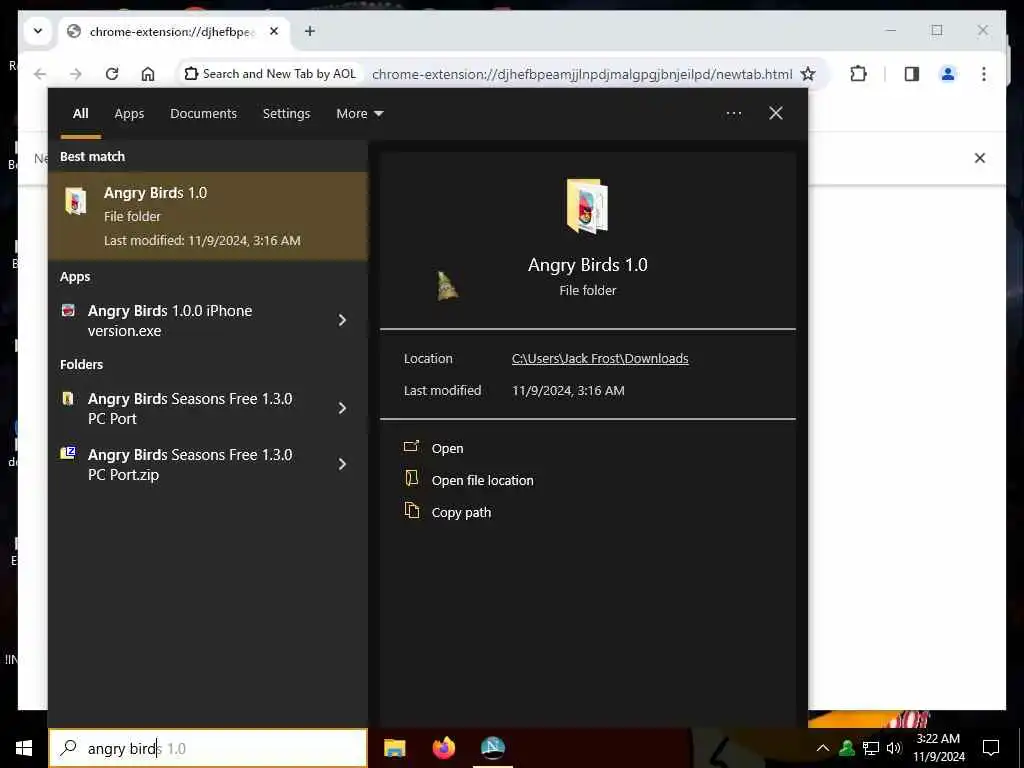Open the Chrome extensions puzzle icon
The height and width of the screenshot is (768, 1024).
pyautogui.click(x=858, y=74)
